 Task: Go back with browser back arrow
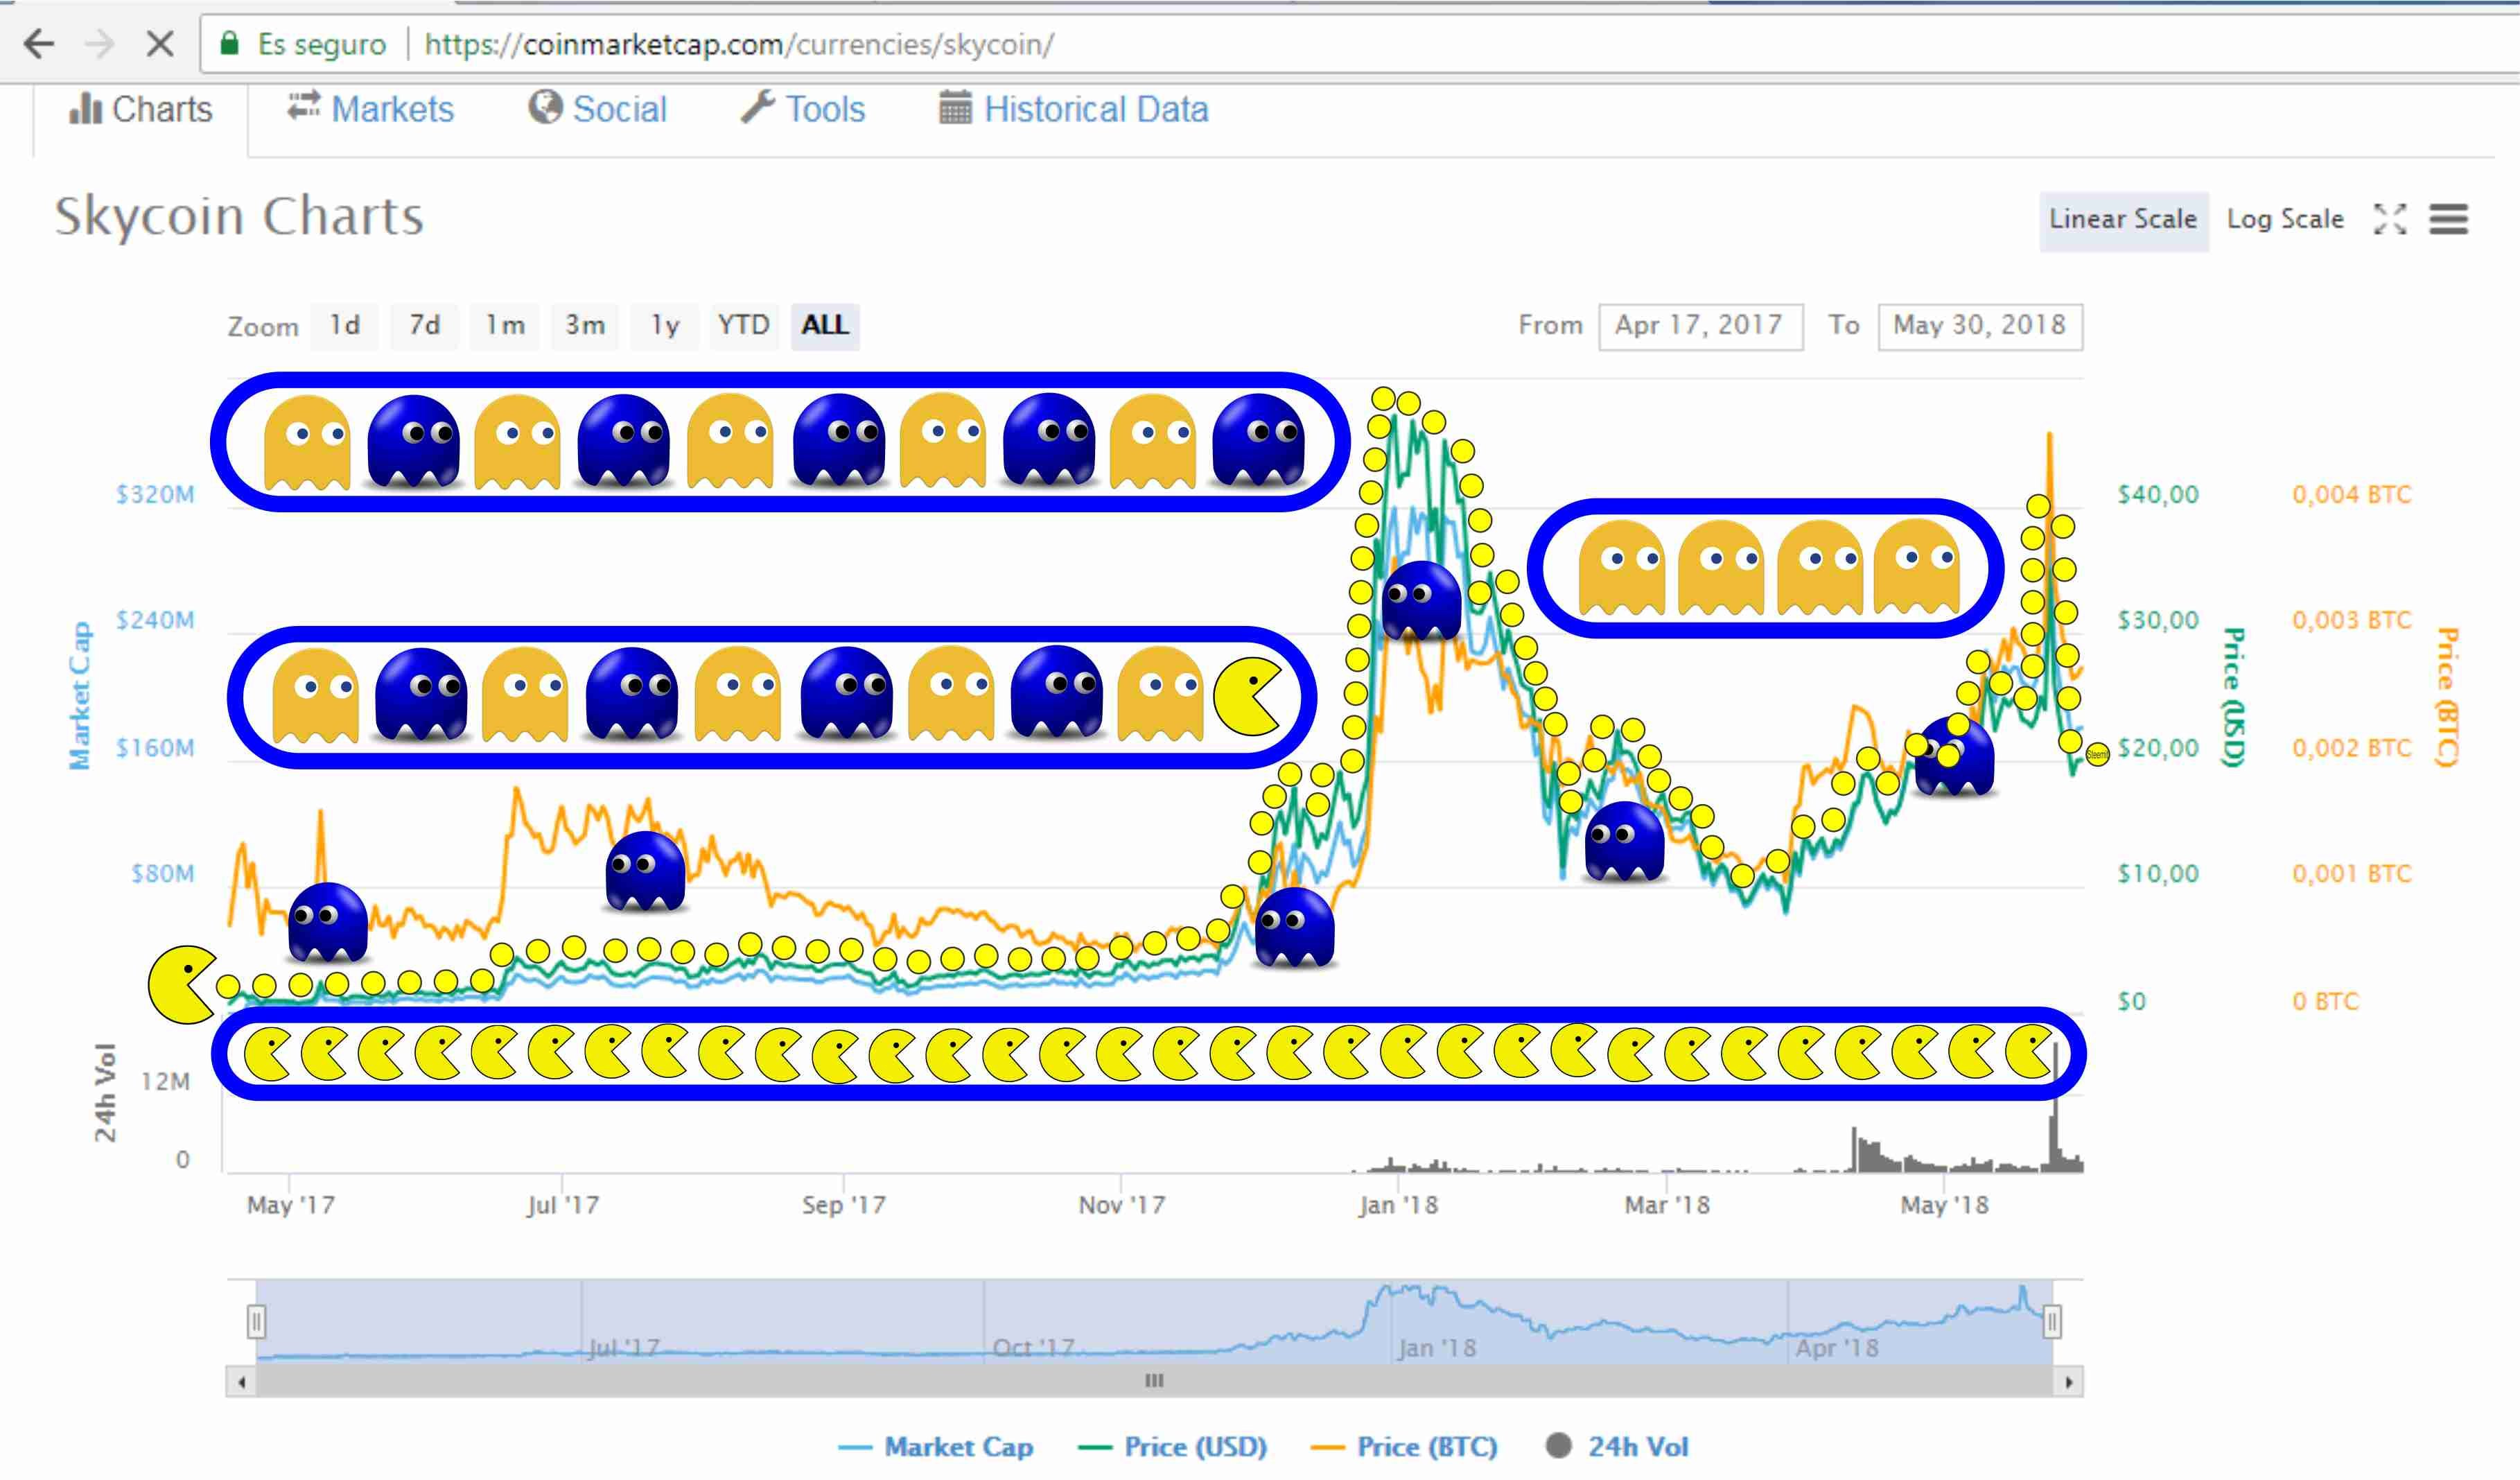click(x=39, y=44)
